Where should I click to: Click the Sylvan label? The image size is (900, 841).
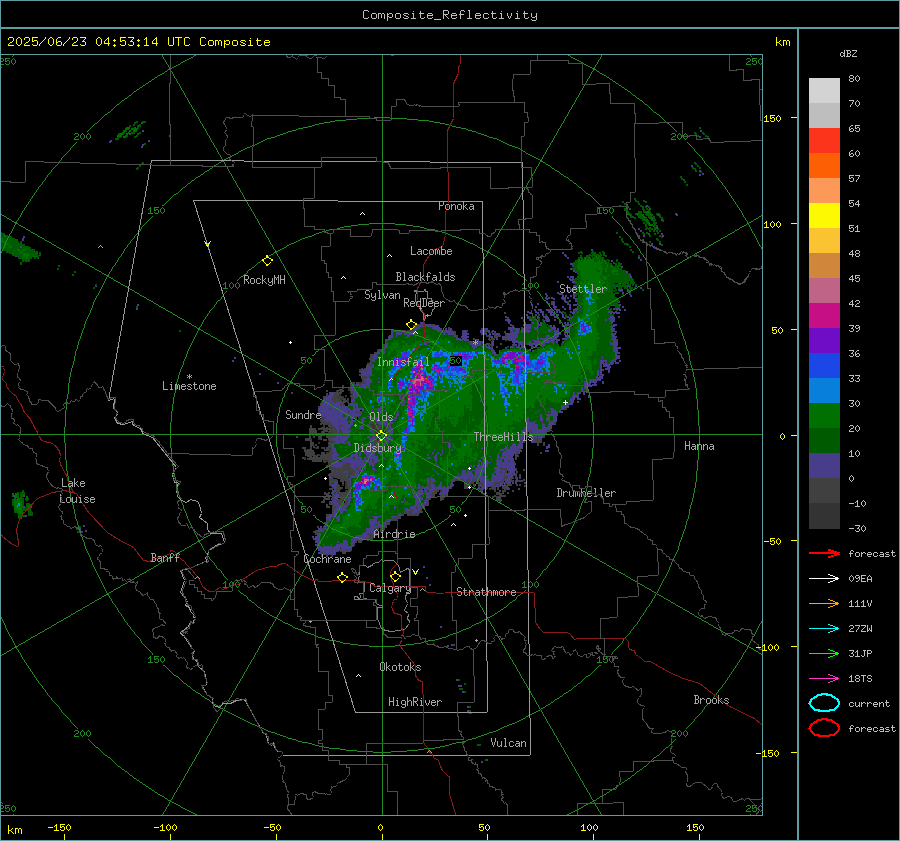click(382, 295)
